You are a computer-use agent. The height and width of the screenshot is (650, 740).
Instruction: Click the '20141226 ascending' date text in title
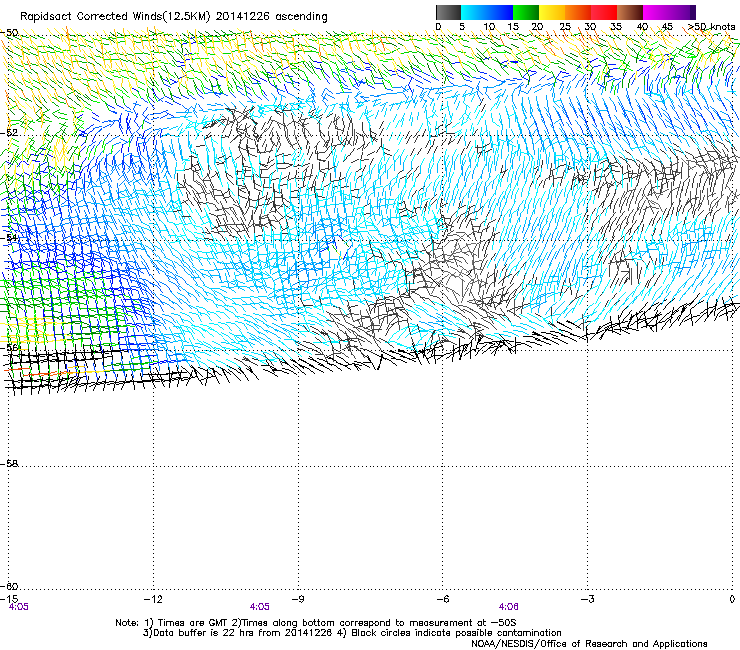(x=271, y=17)
